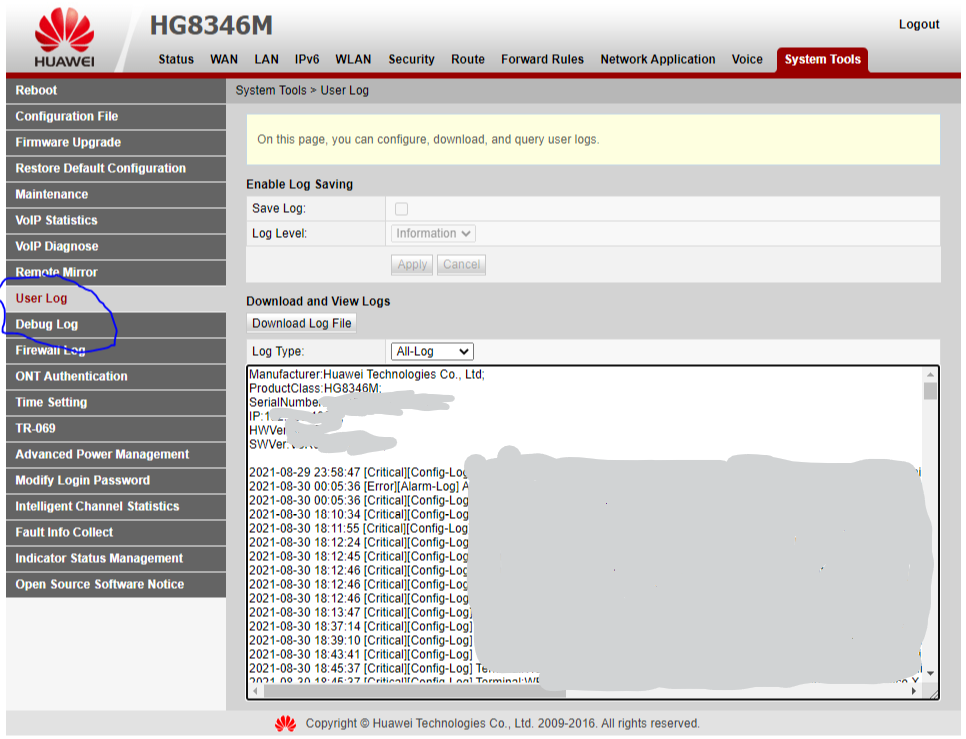Click the log area scroll-right arrow
Viewport: 966px width, 739px height.
pyautogui.click(x=914, y=692)
